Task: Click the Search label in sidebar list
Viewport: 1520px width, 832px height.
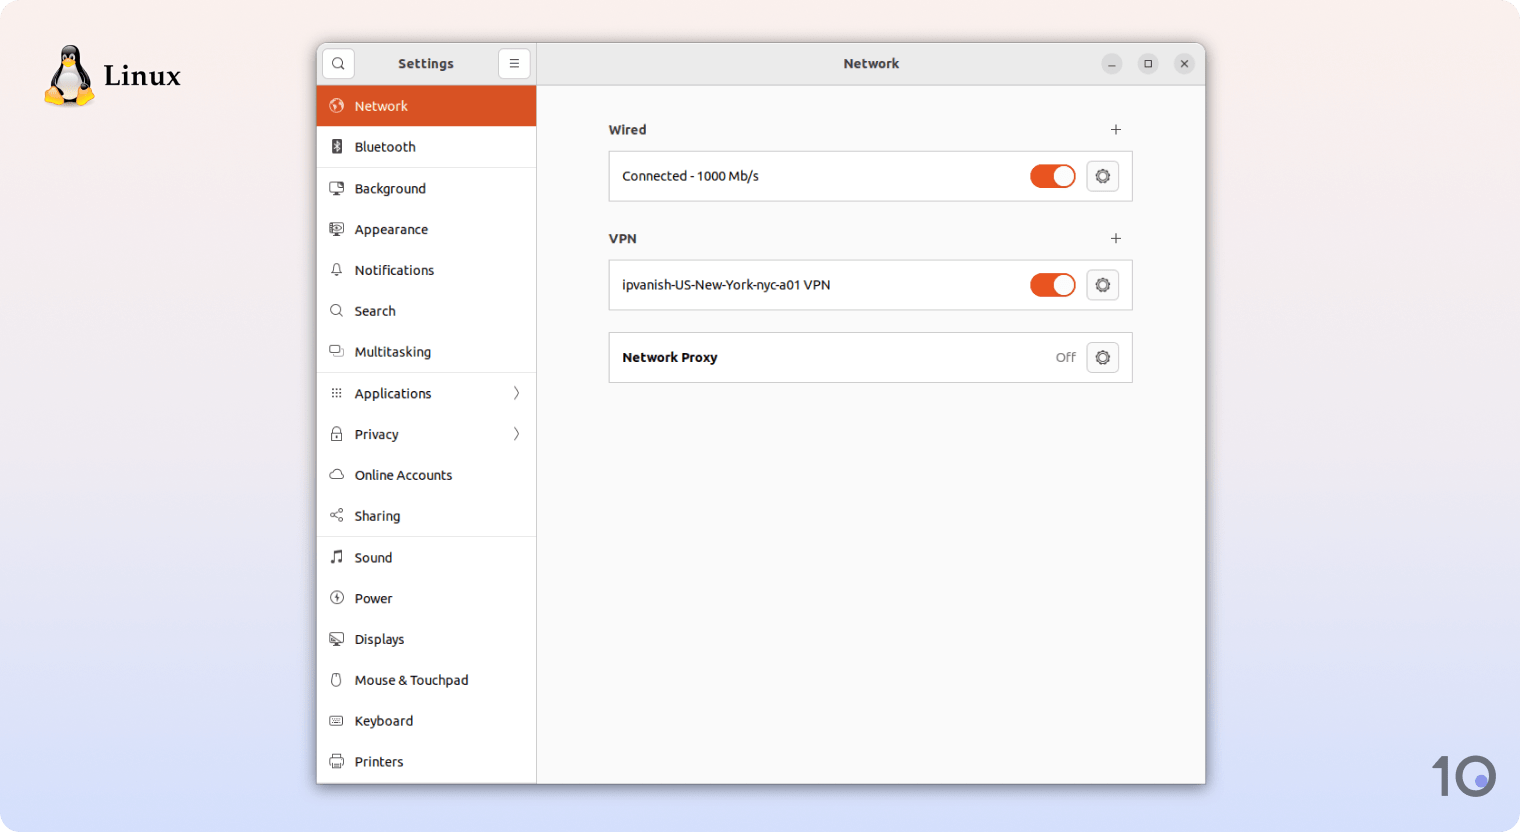Action: pos(375,311)
